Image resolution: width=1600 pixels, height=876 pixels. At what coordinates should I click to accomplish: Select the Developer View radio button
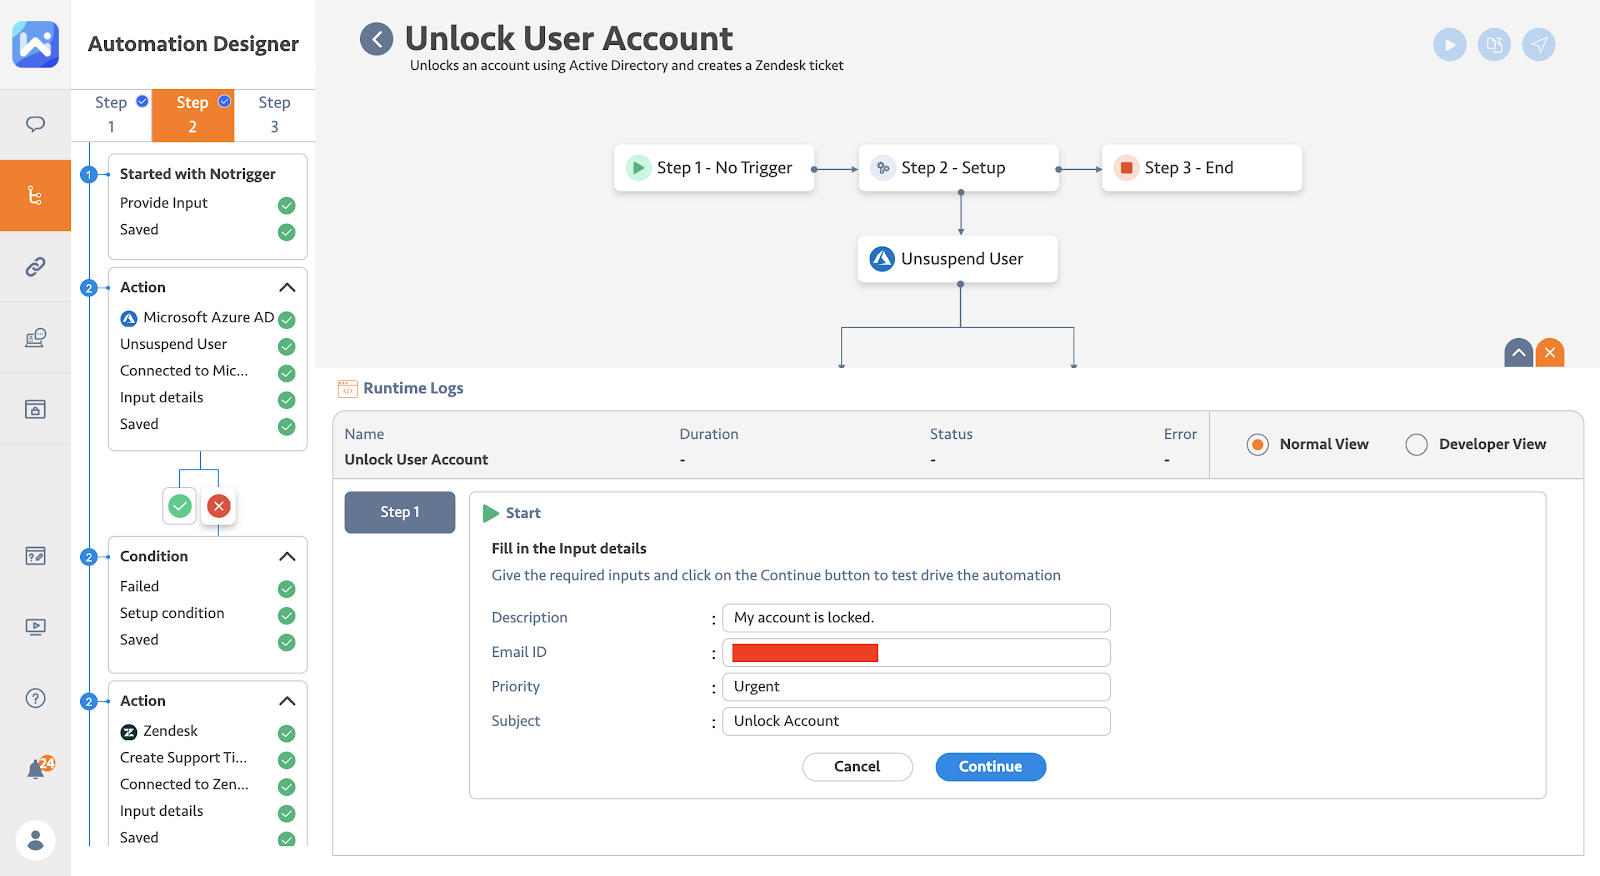pyautogui.click(x=1416, y=444)
